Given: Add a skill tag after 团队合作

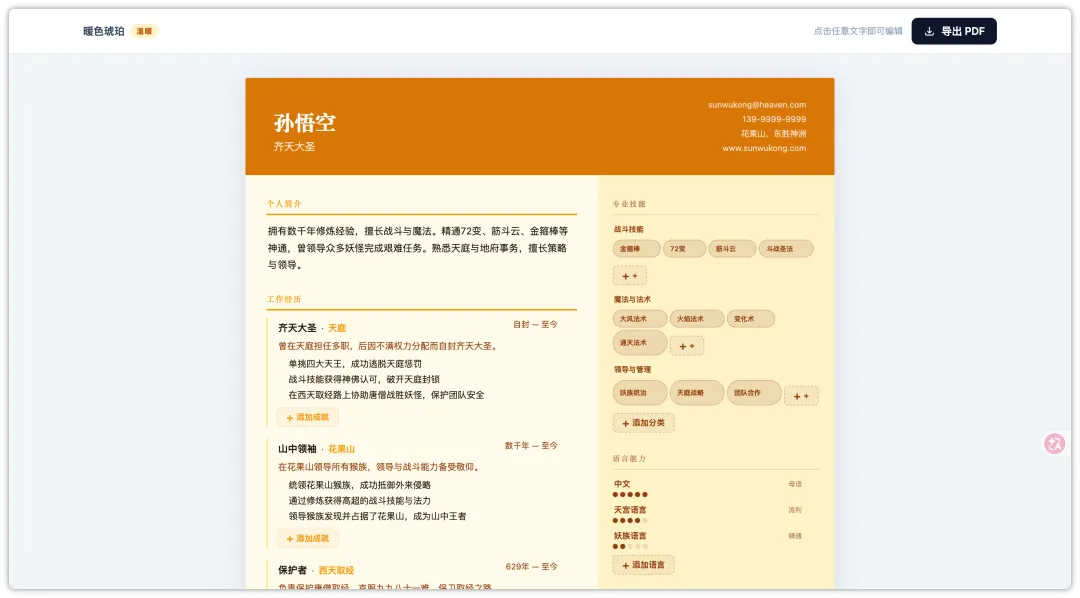Looking at the screenshot, I should tap(801, 396).
